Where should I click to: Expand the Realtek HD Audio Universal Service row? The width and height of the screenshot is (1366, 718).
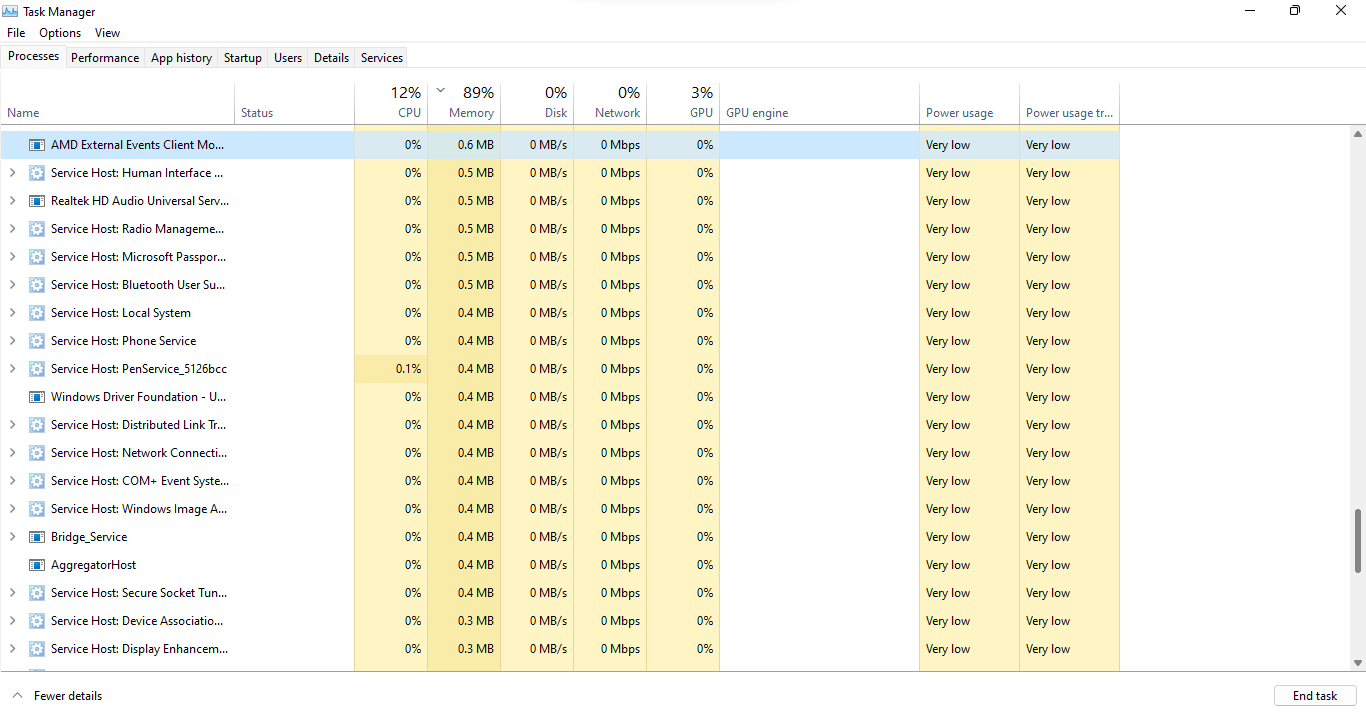pos(12,201)
